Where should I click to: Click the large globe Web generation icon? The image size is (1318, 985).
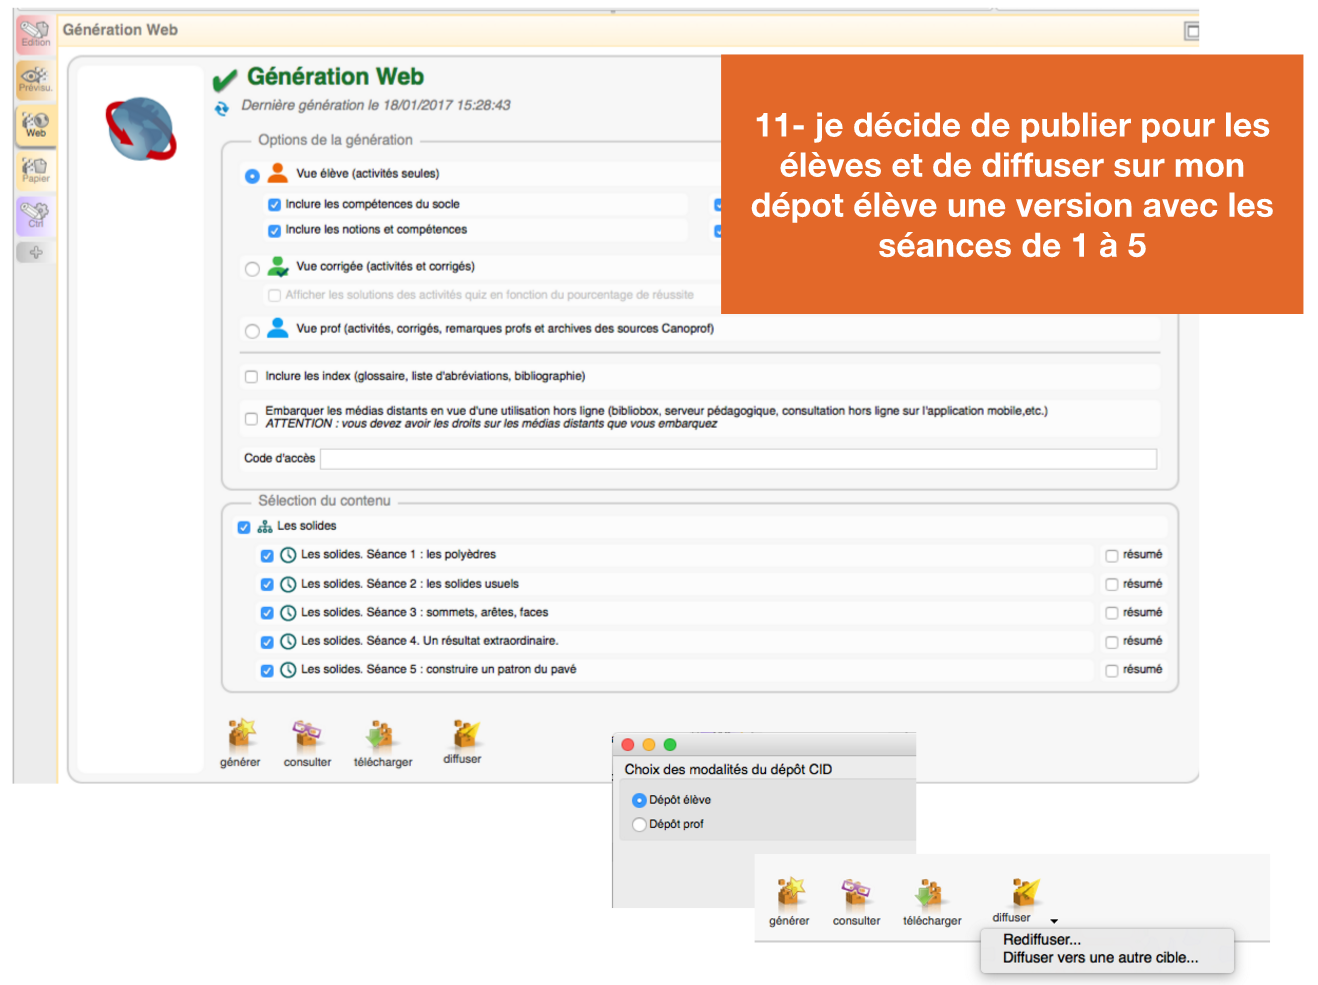[x=141, y=129]
